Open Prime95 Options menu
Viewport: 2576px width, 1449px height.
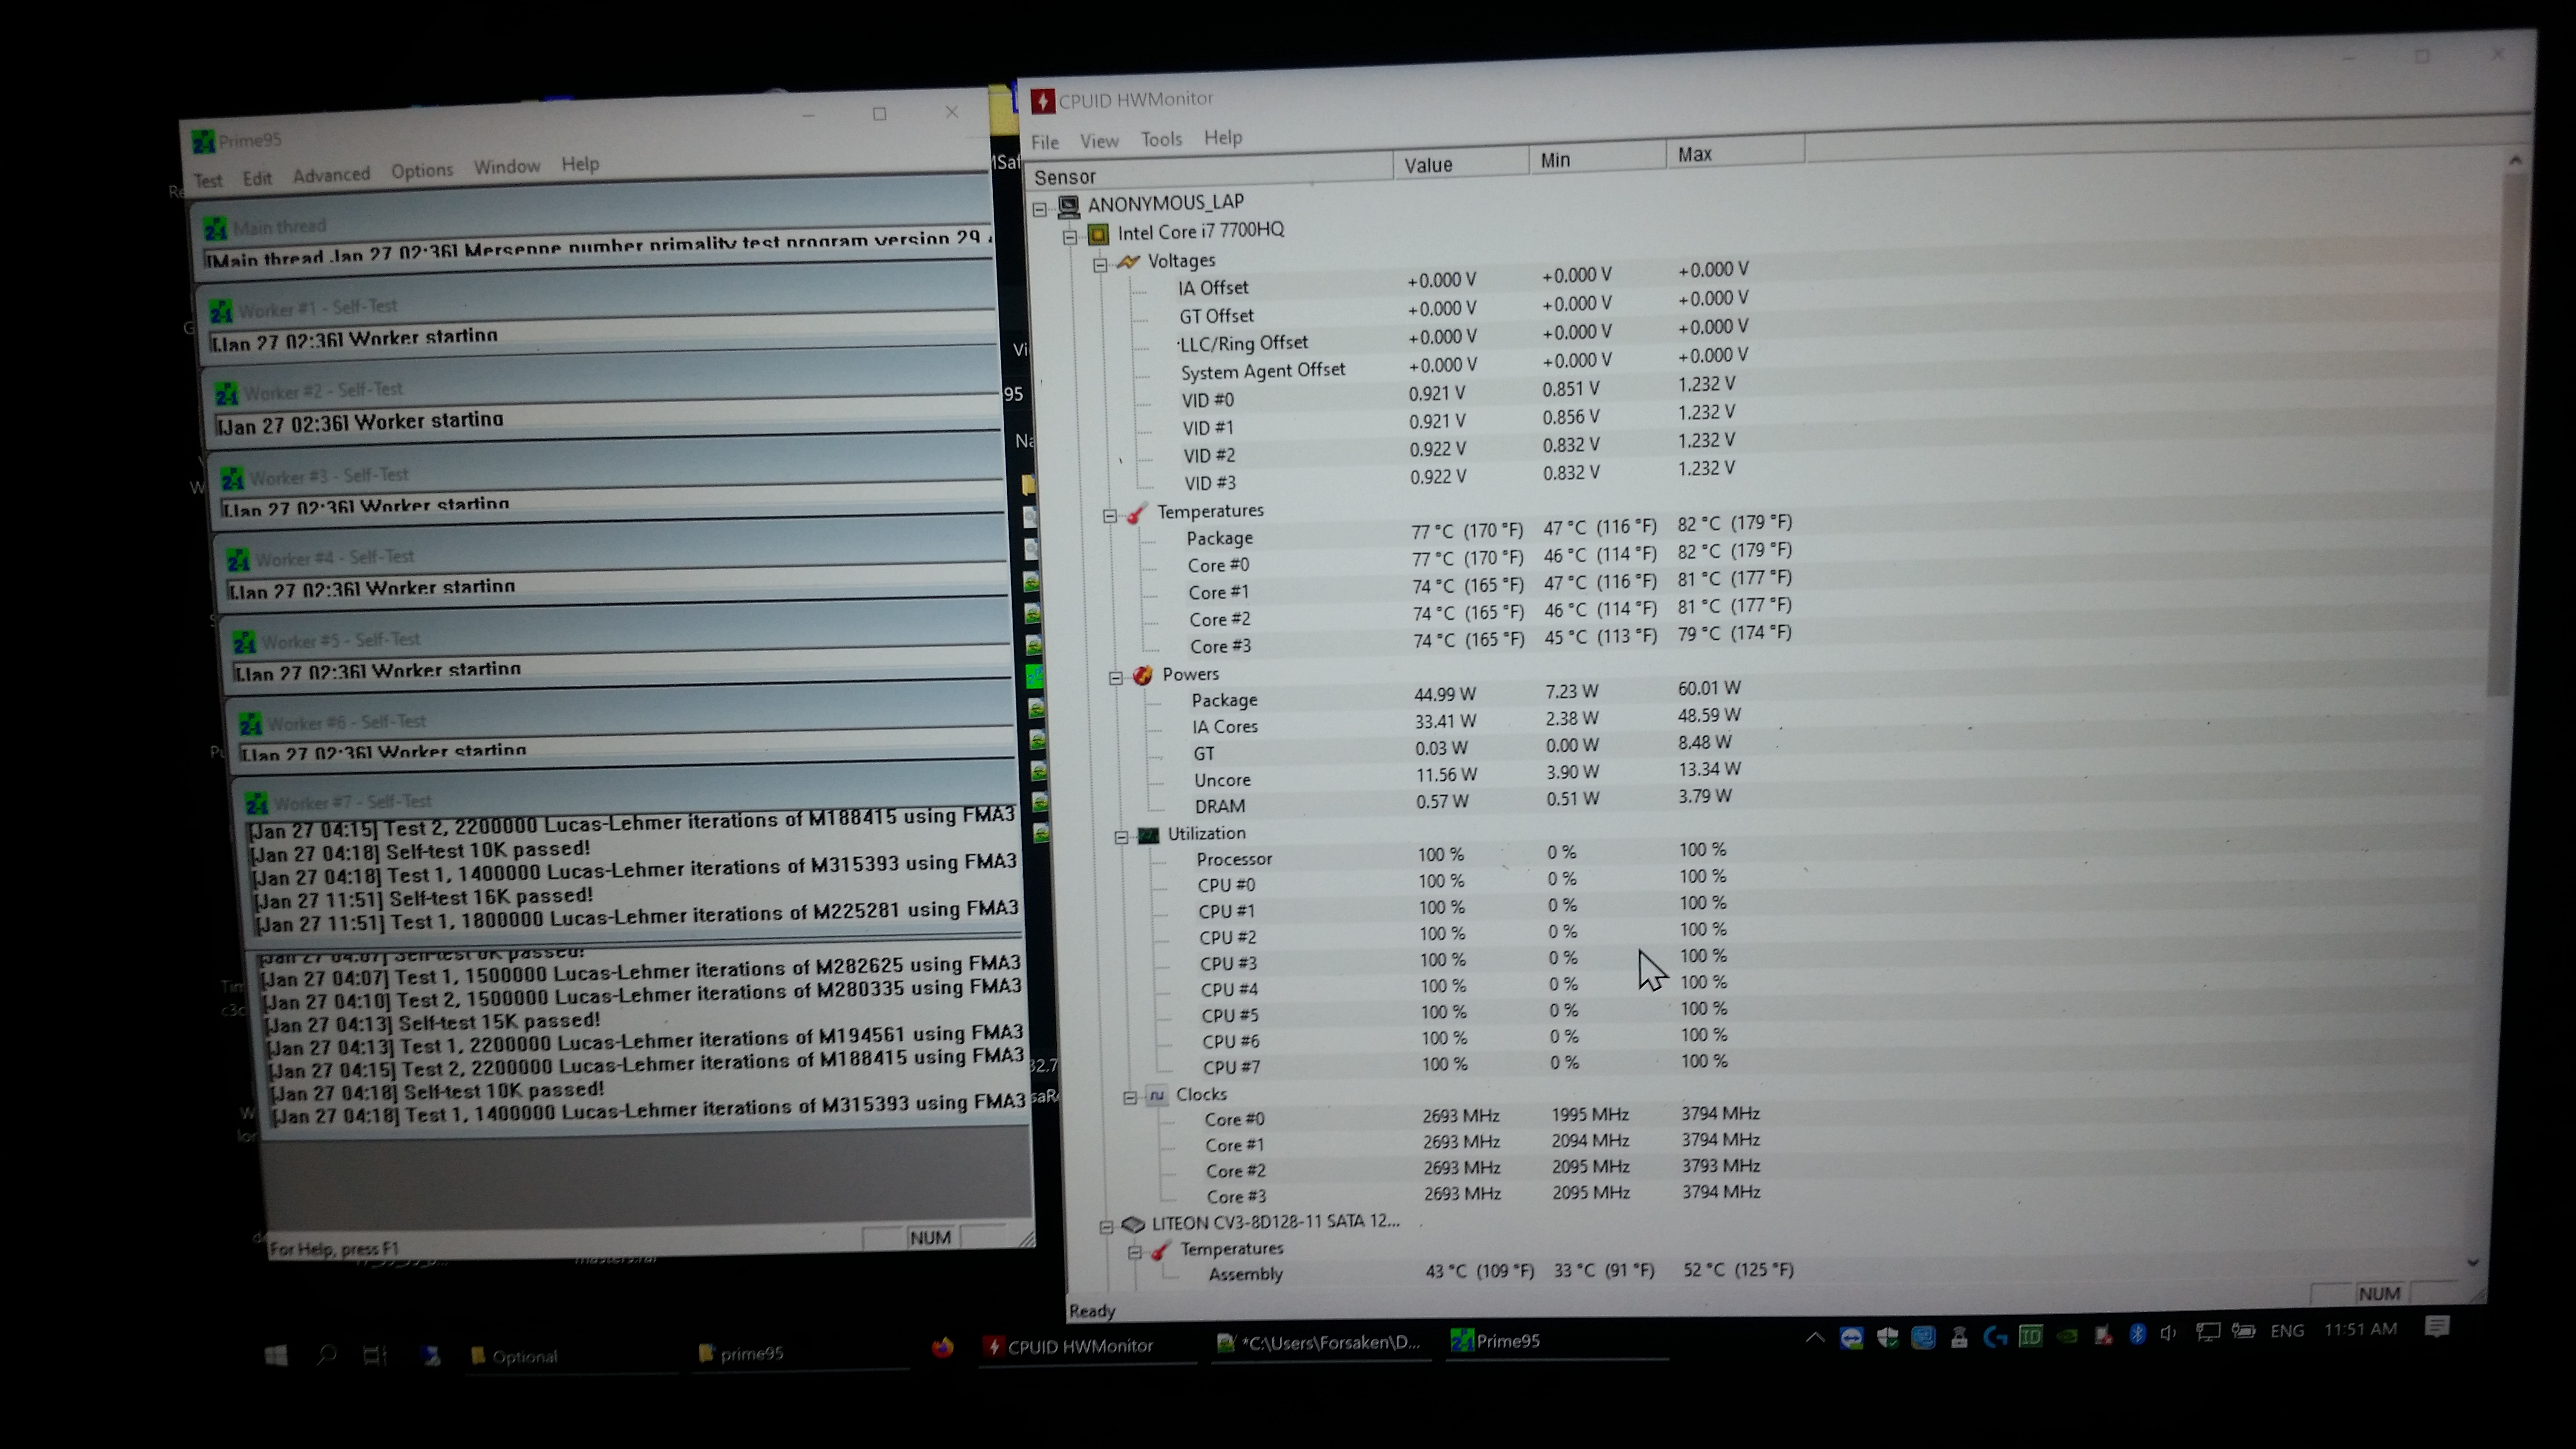[421, 171]
